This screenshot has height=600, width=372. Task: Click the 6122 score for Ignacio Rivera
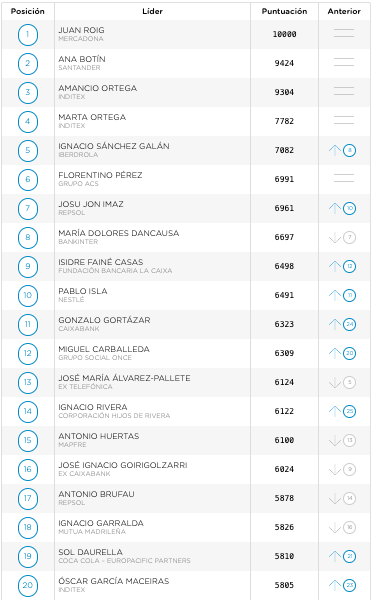284,411
